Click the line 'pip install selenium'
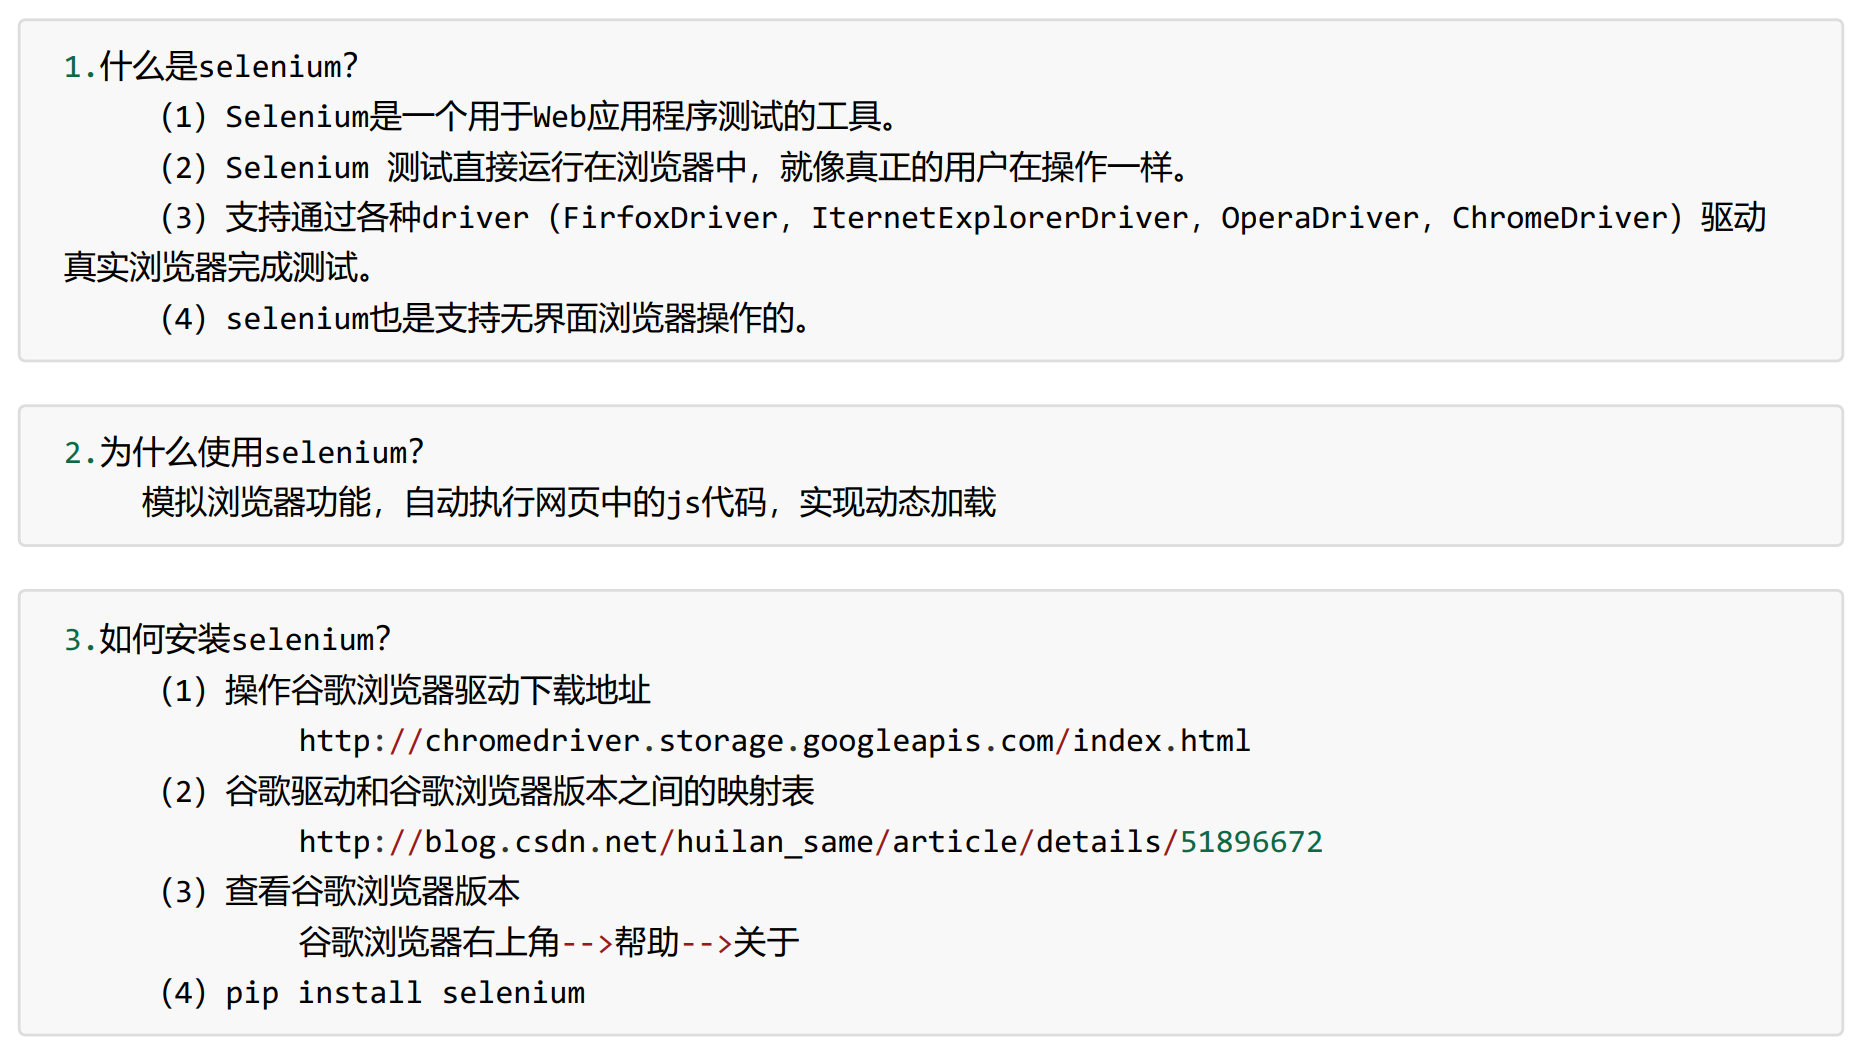 405,993
